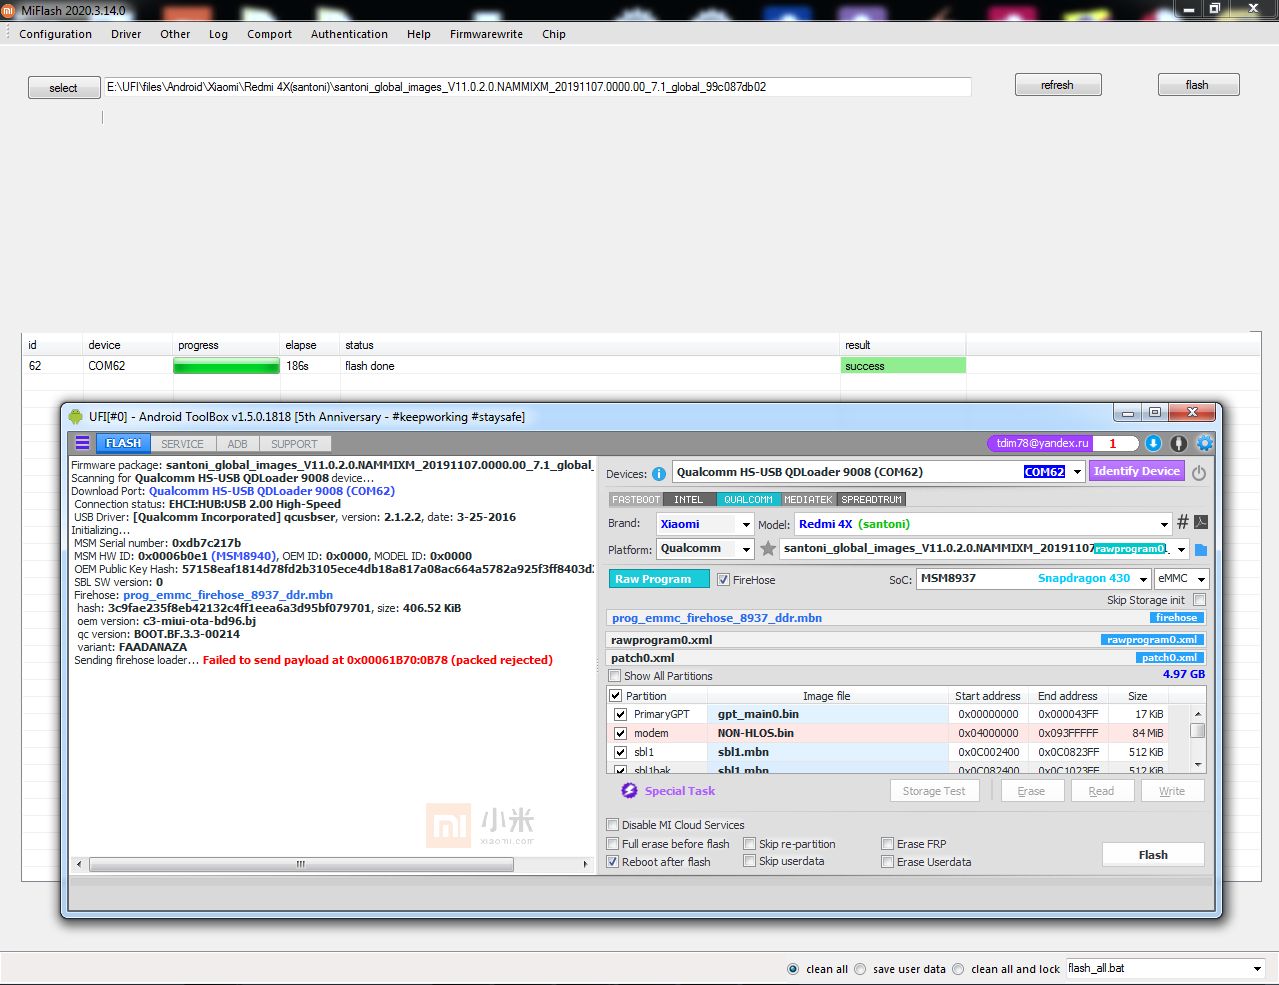Click the tdim78@yandex.ru account badge
1279x985 pixels.
[x=1042, y=443]
